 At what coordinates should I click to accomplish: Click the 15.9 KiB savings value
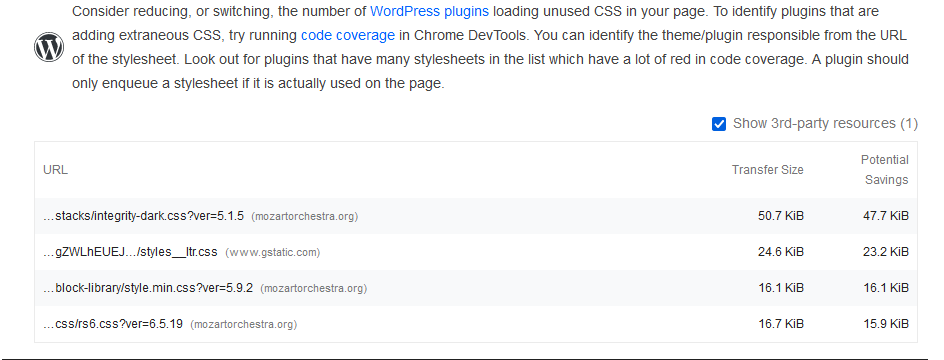pyautogui.click(x=886, y=324)
